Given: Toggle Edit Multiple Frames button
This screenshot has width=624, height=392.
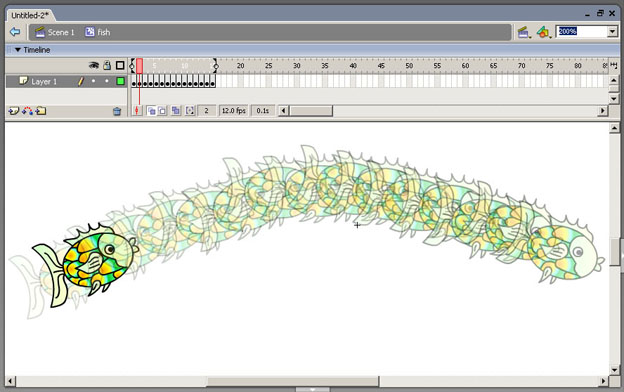Looking at the screenshot, I should [176, 111].
